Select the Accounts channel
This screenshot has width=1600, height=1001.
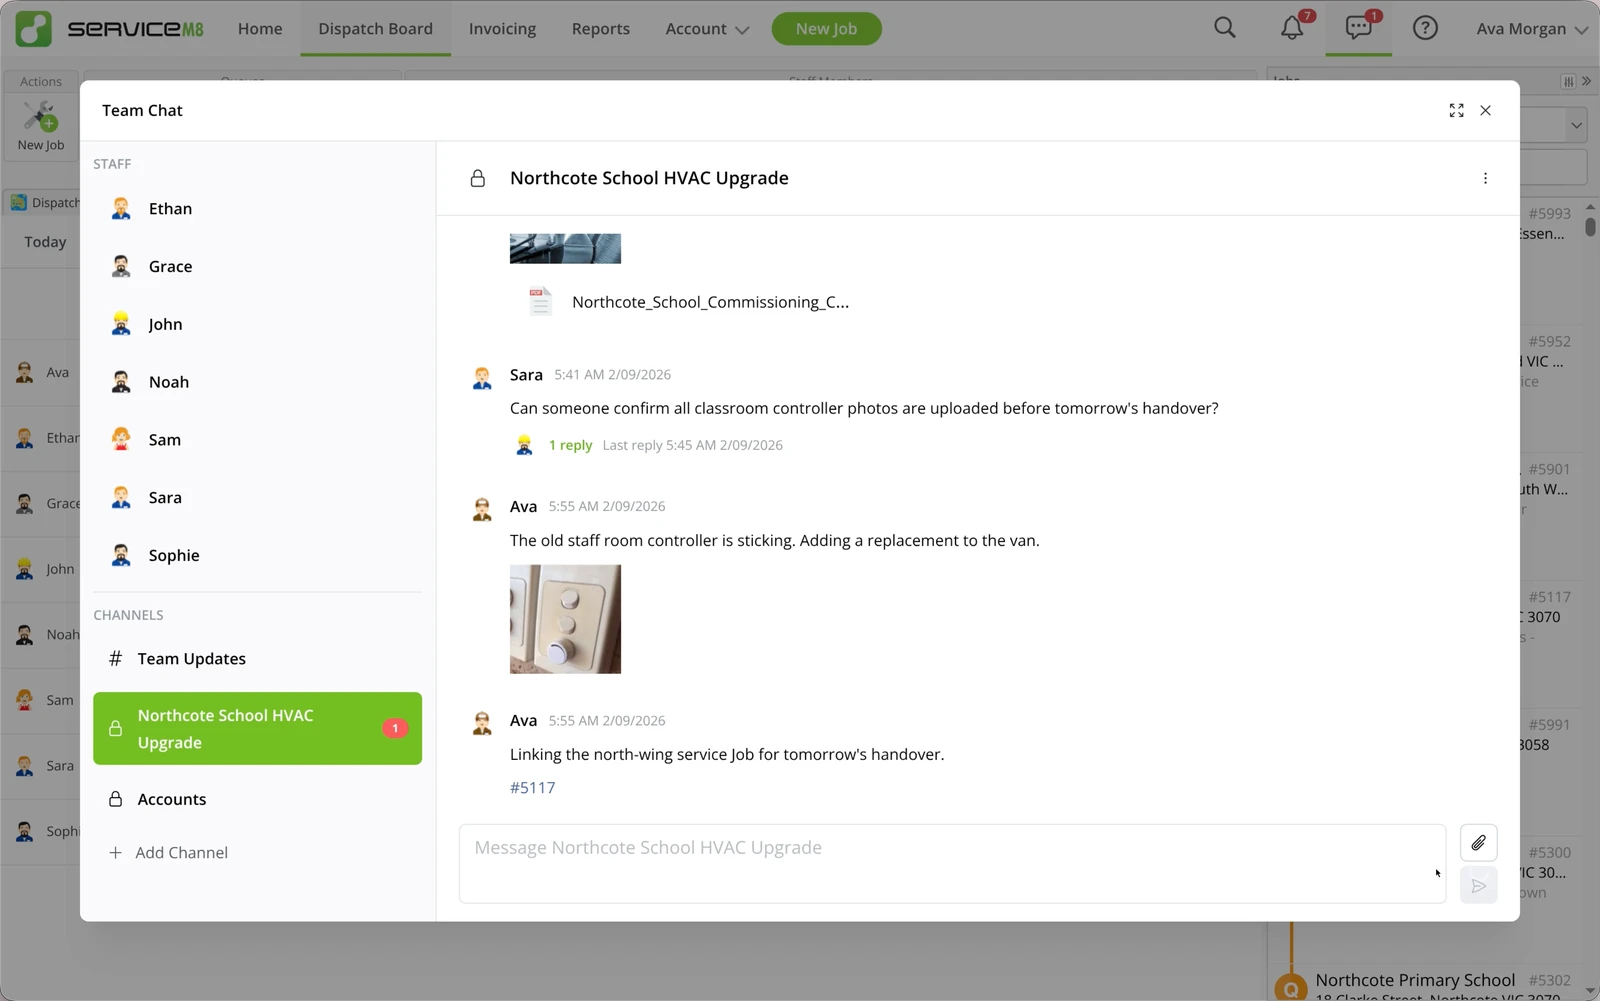(x=257, y=799)
